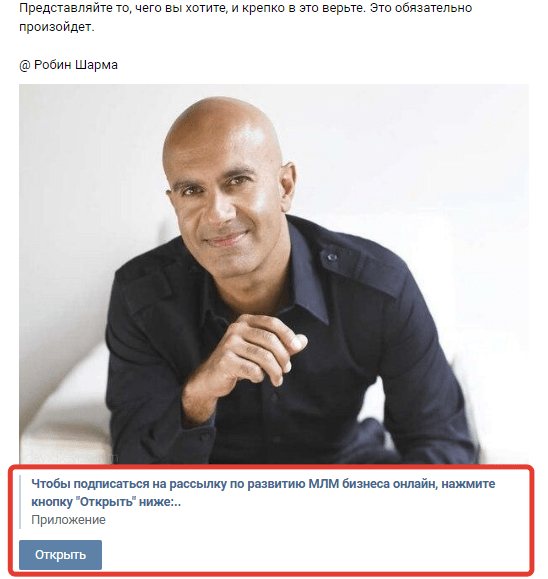Open the "Чтобы подписаться на рассылку" link title
548x579 pixels.
click(x=263, y=493)
